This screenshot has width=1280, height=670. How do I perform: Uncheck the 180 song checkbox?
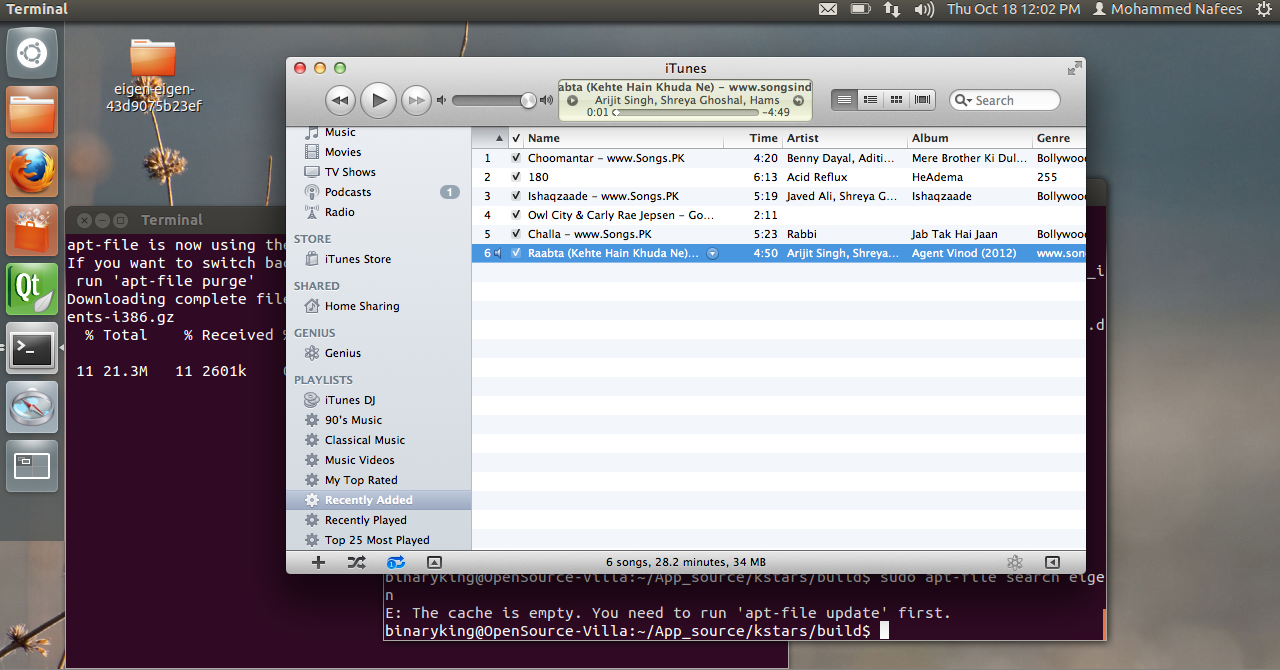coord(516,177)
